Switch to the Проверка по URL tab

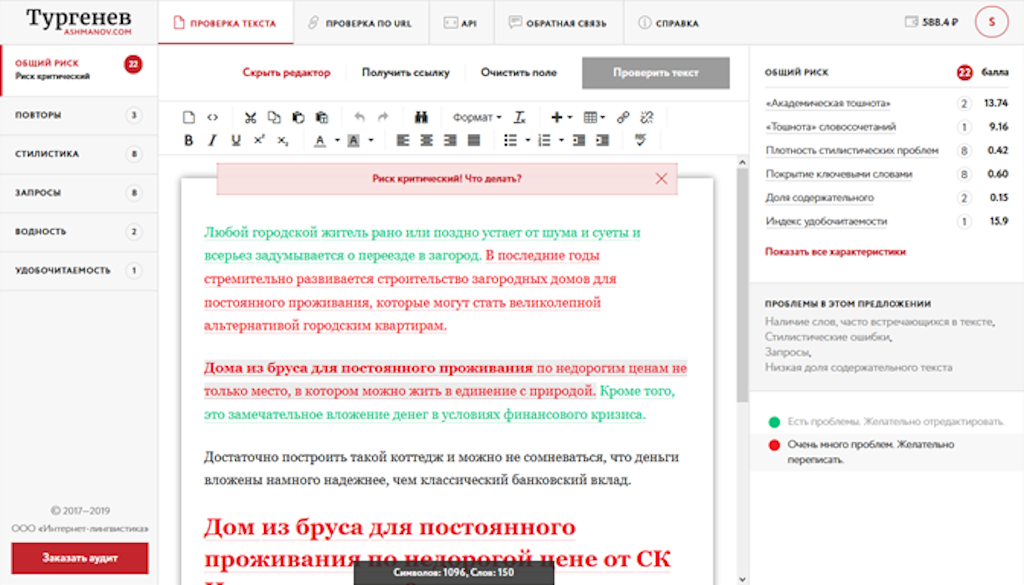tap(360, 23)
